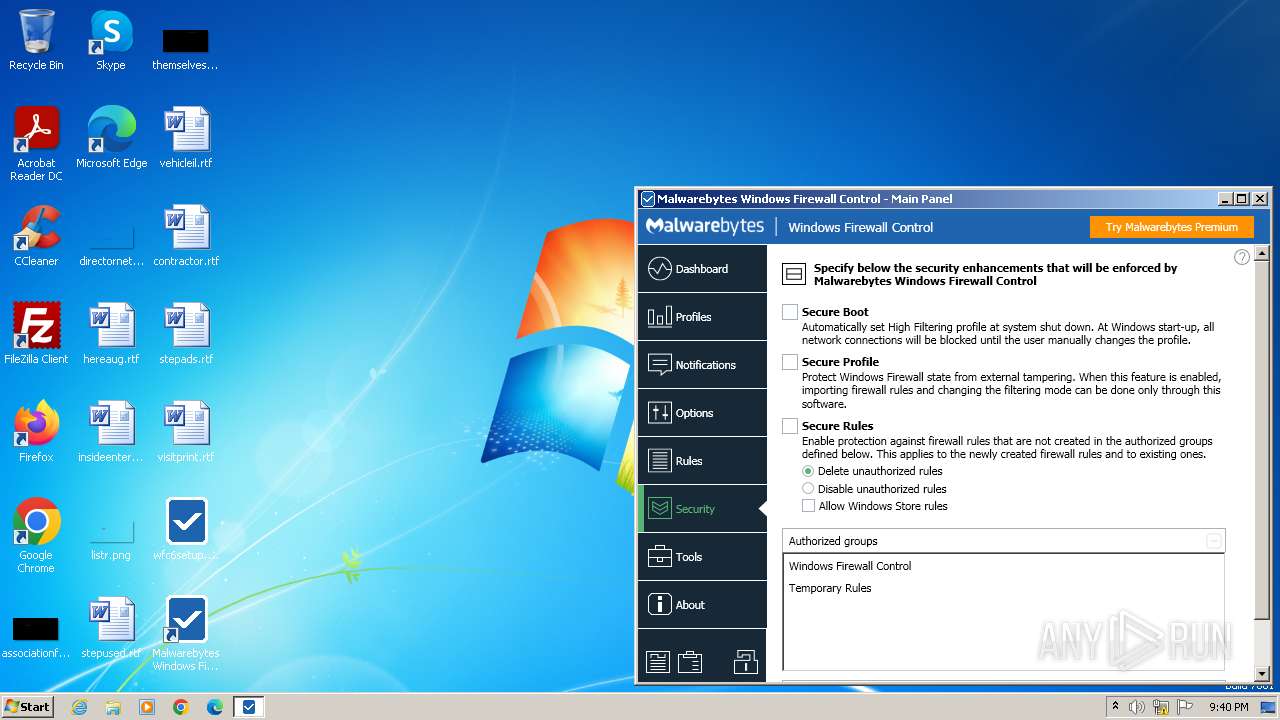Open Edge from the taskbar
The width and height of the screenshot is (1280, 720).
[215, 707]
